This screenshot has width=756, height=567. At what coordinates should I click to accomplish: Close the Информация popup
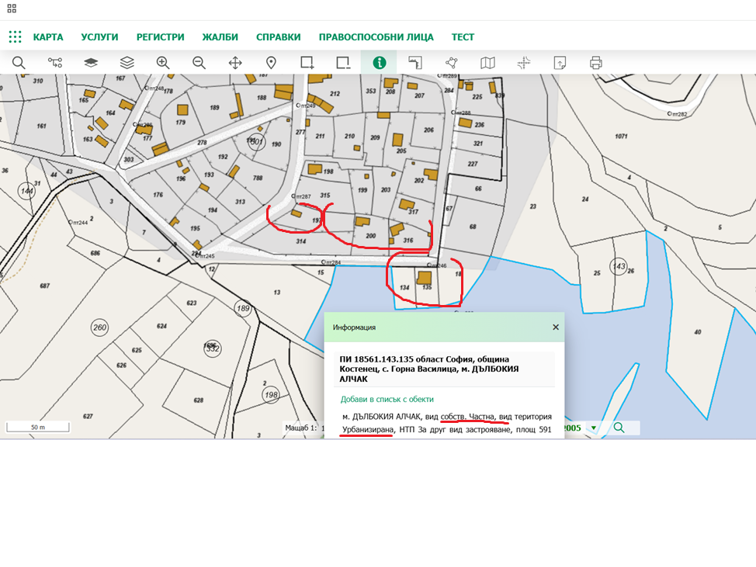click(x=556, y=327)
